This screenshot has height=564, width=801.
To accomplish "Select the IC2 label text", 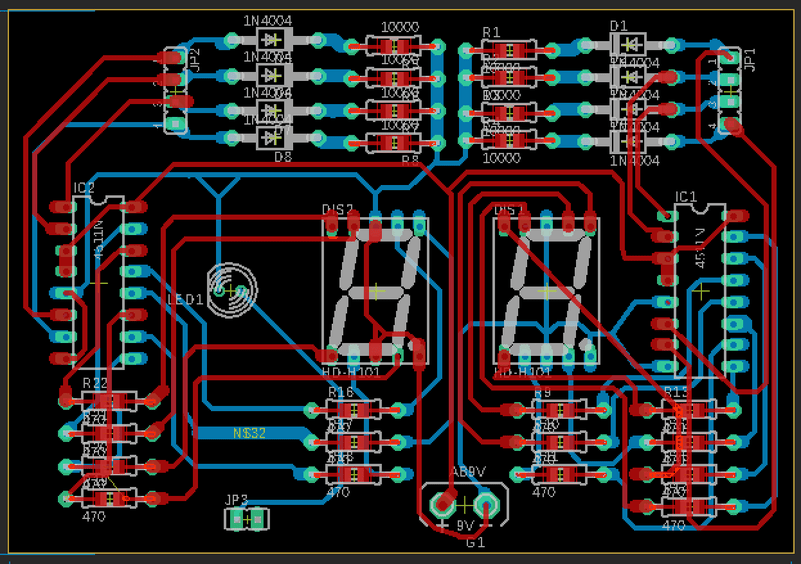I will coord(84,188).
